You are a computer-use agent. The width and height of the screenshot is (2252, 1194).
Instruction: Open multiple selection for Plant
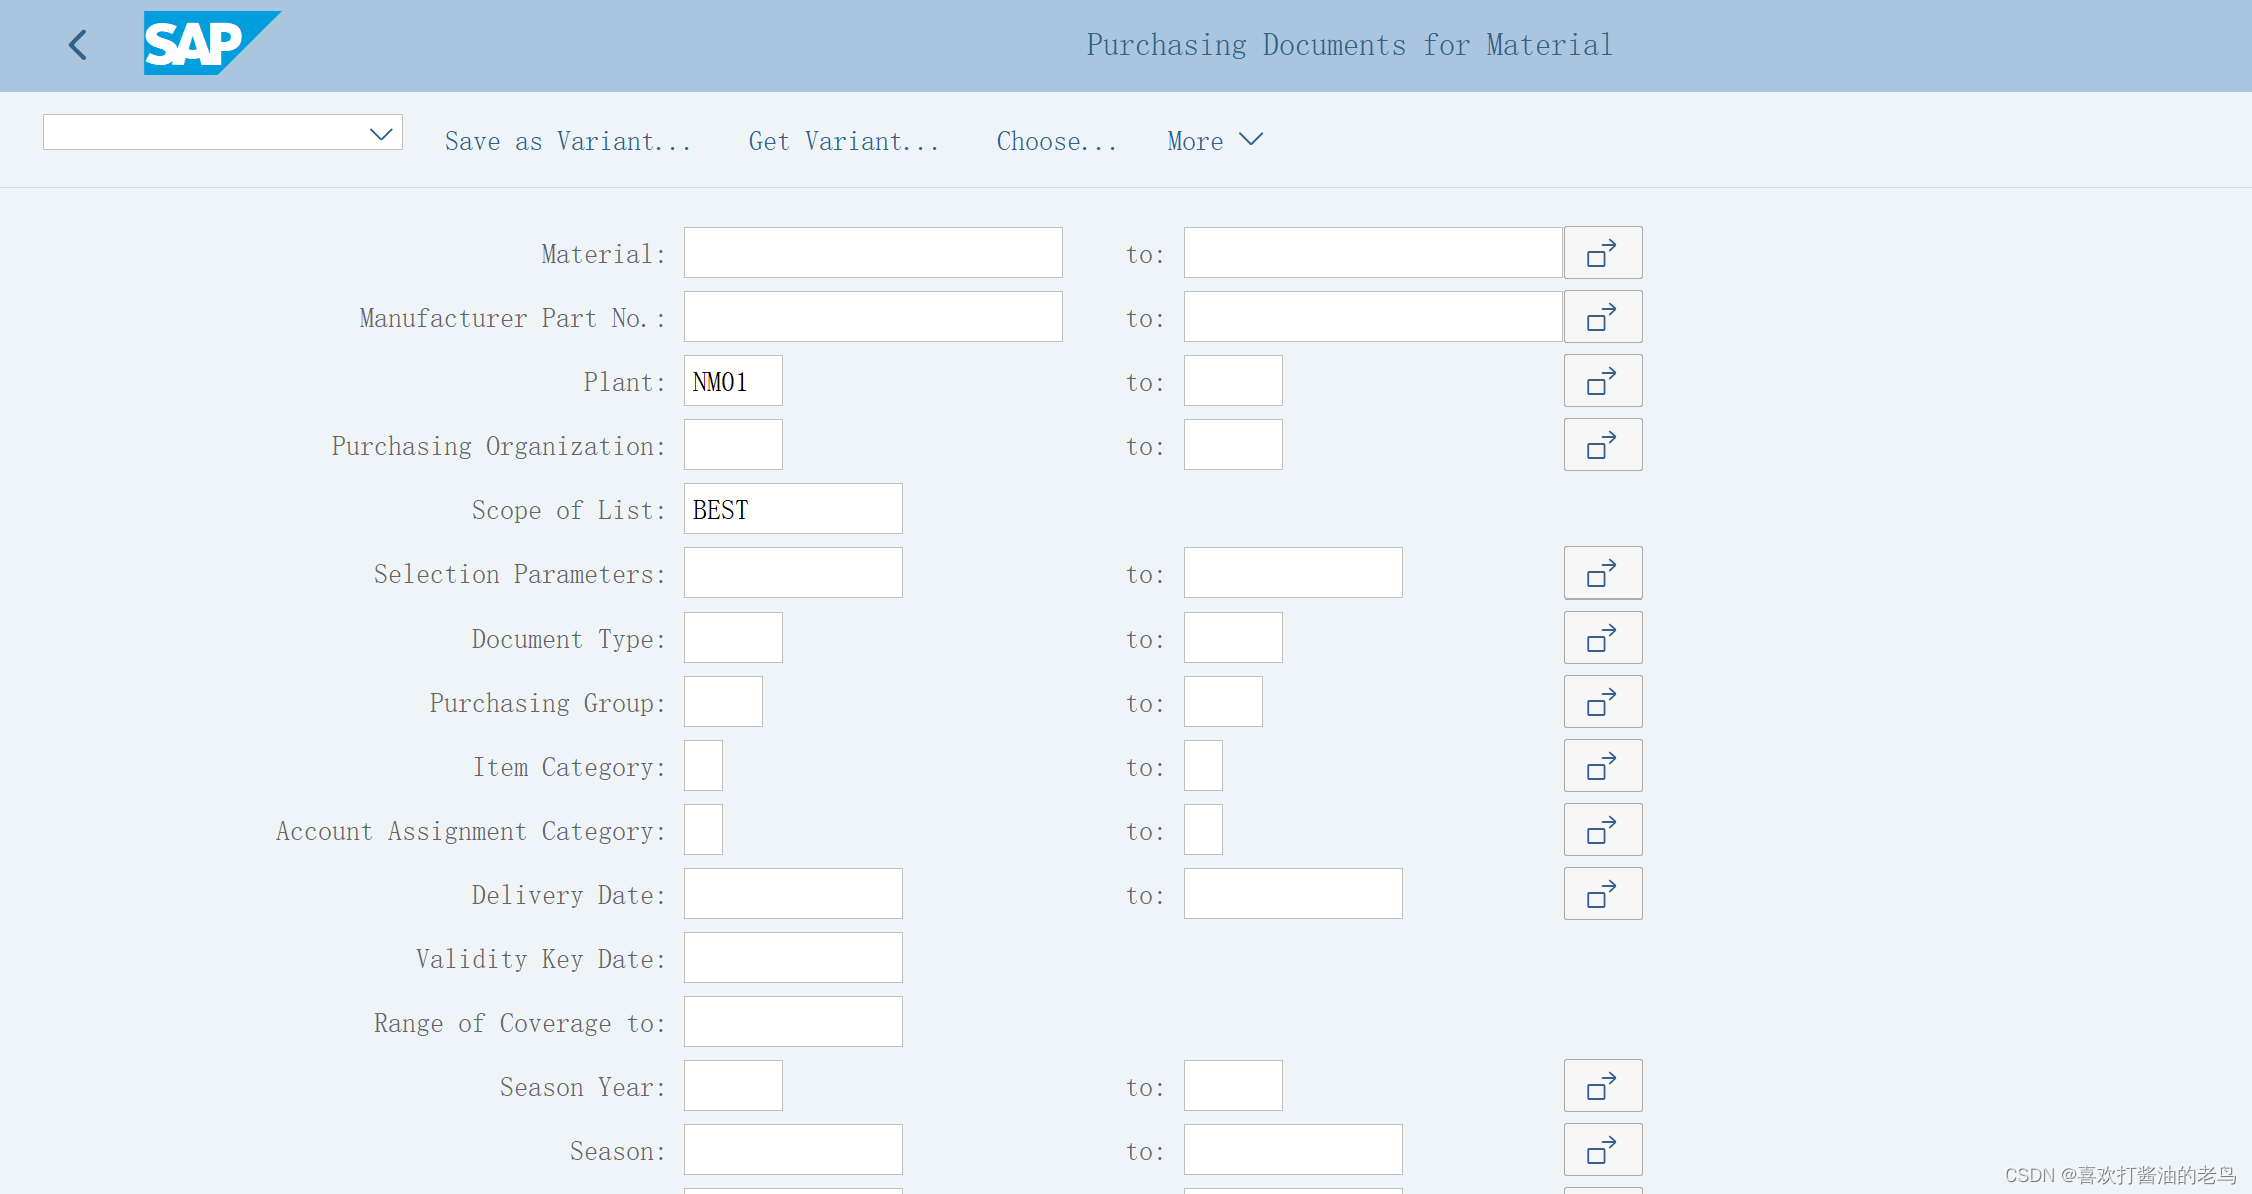(1602, 380)
